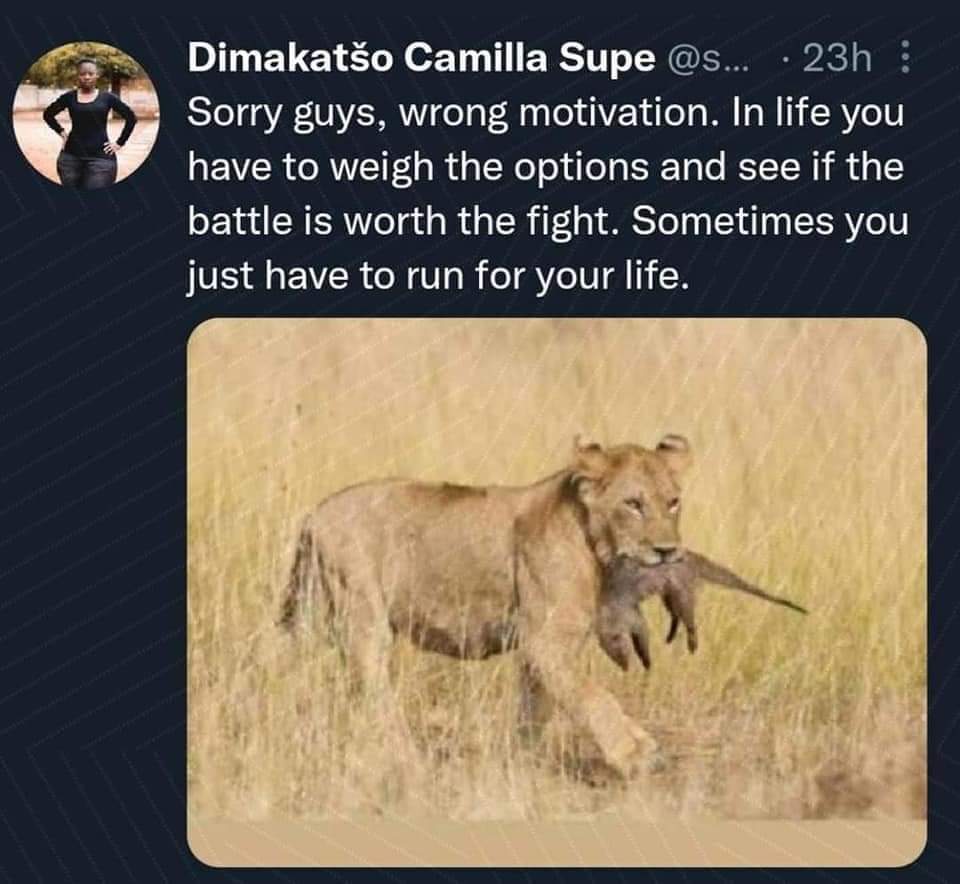960x884 pixels.
Task: Click the lioness's ear in the photo
Action: (x=673, y=448)
